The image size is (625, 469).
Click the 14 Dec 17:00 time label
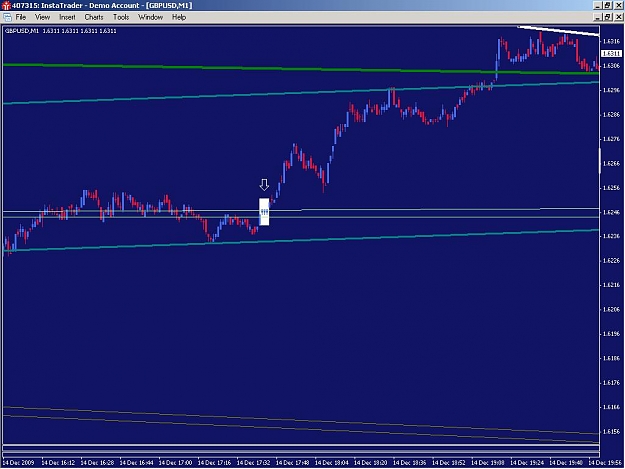pyautogui.click(x=175, y=463)
